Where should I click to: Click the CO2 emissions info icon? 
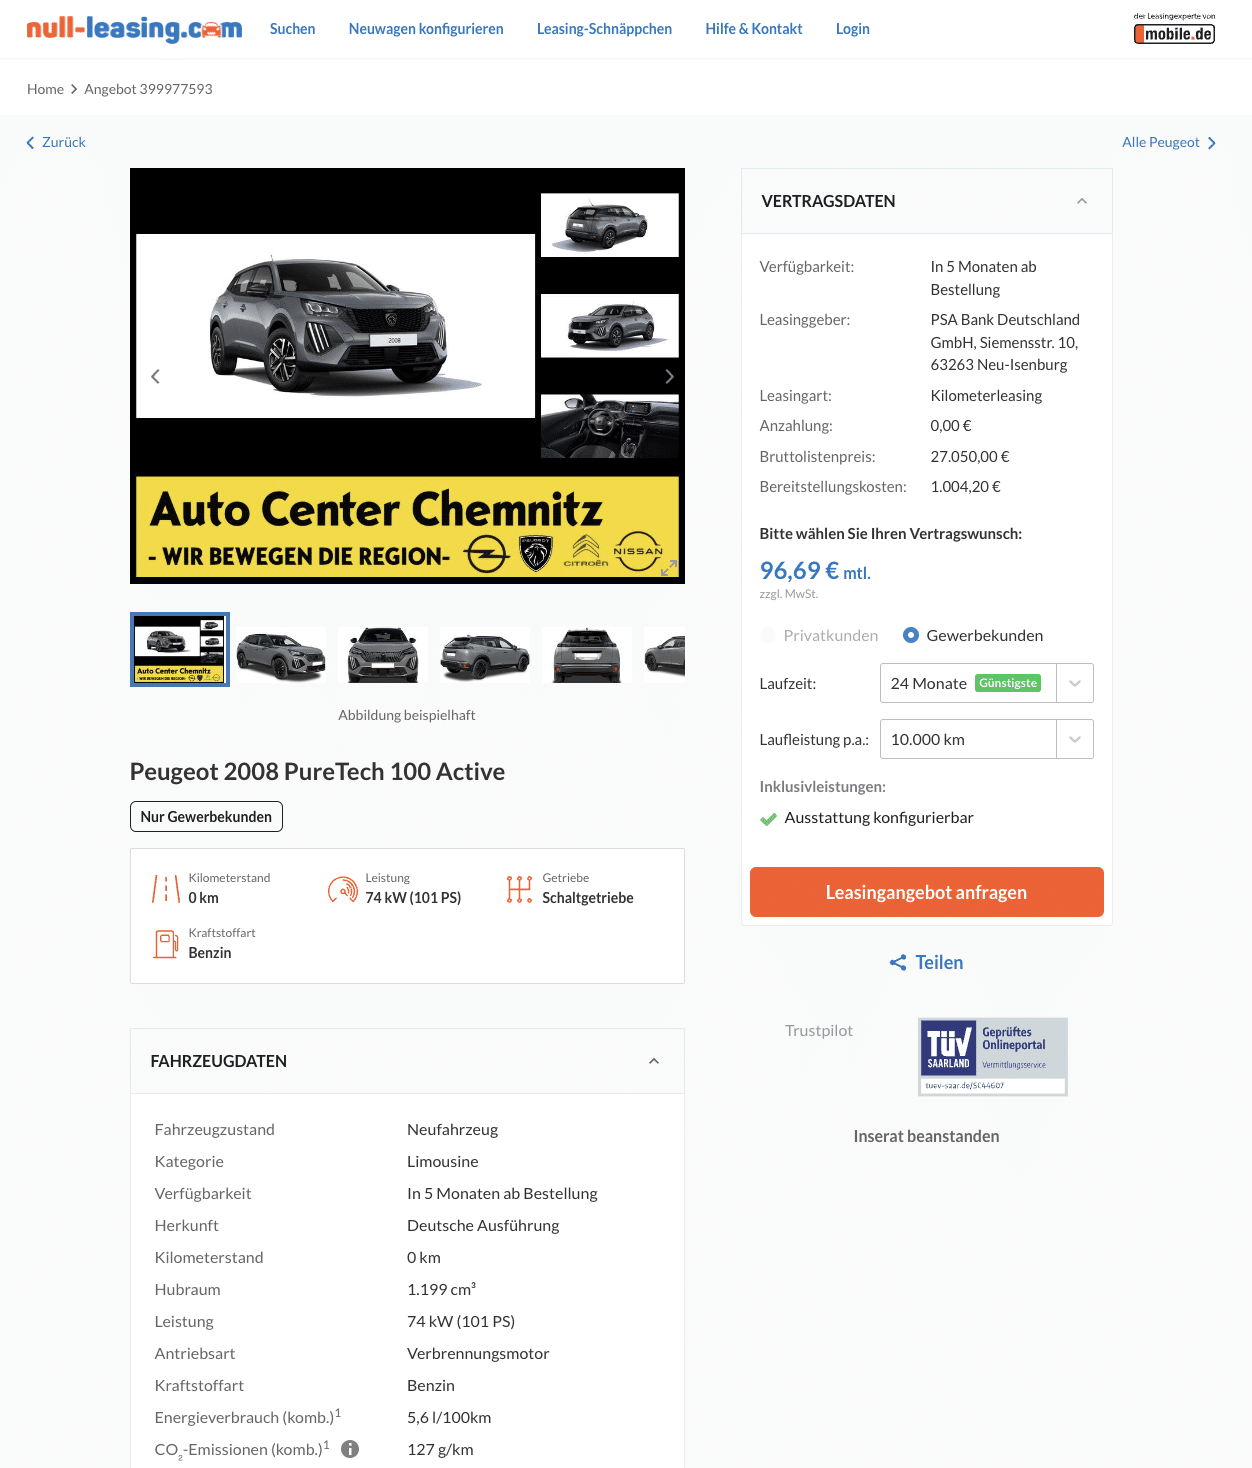[x=350, y=1449]
